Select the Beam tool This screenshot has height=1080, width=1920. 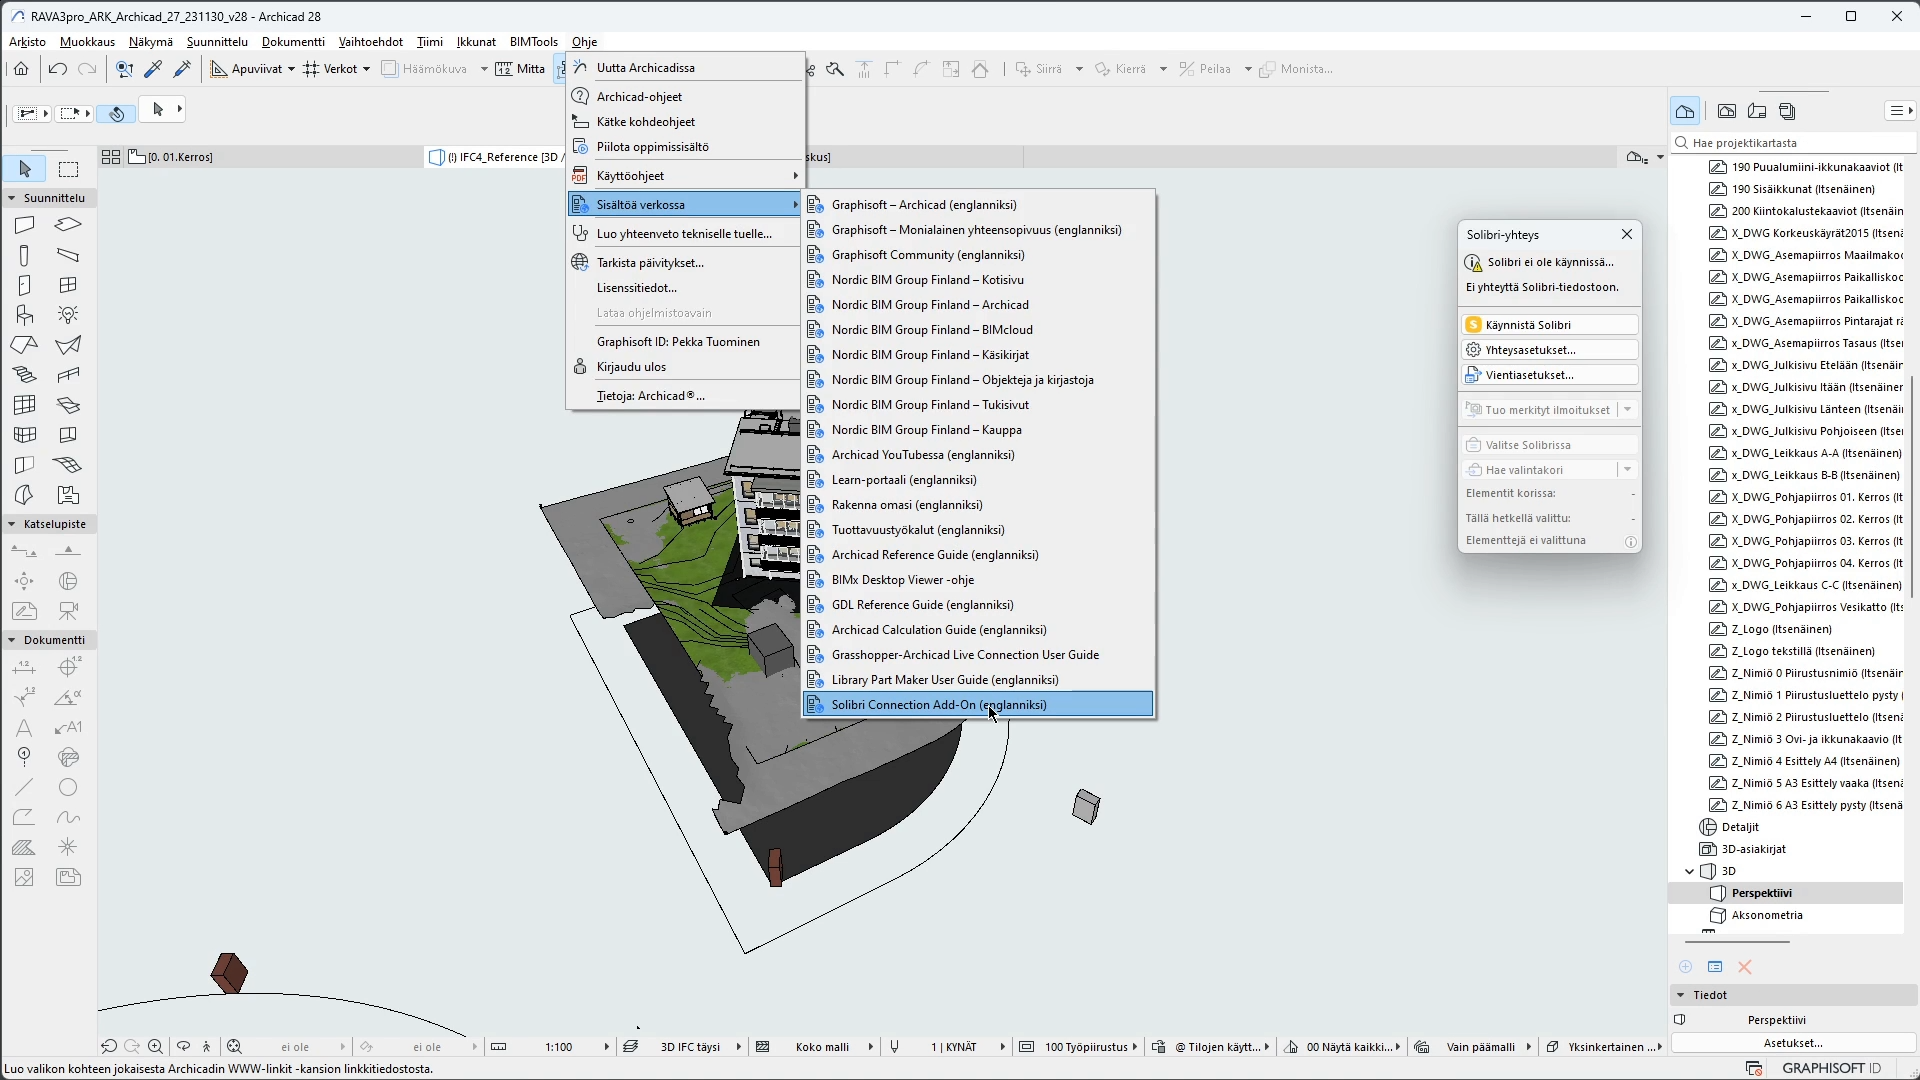(68, 255)
